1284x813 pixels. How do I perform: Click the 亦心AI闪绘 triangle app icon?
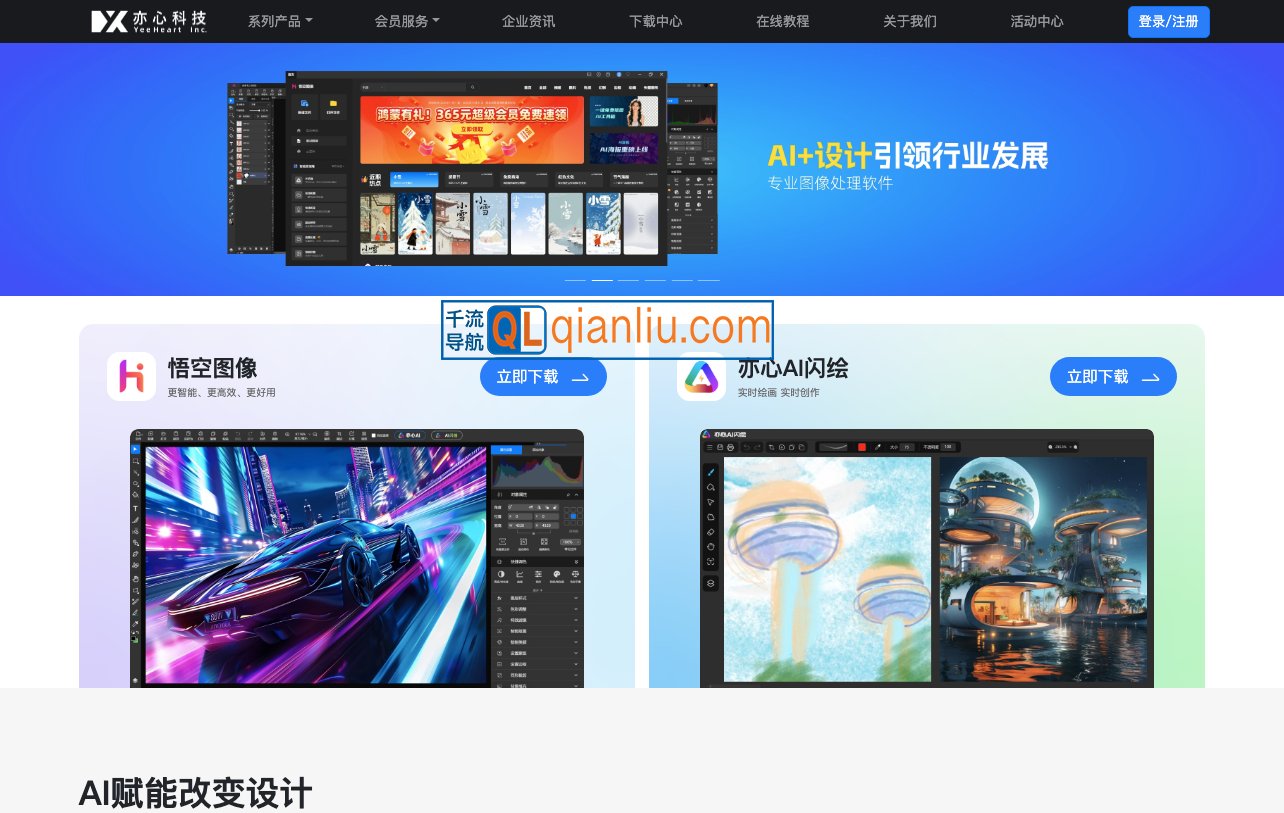coord(701,377)
